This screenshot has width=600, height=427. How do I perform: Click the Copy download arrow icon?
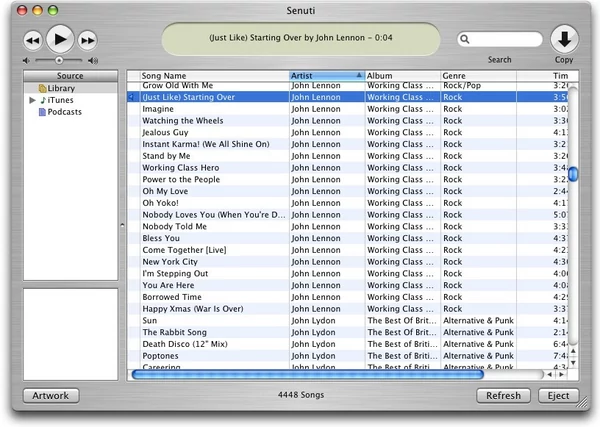coord(564,39)
